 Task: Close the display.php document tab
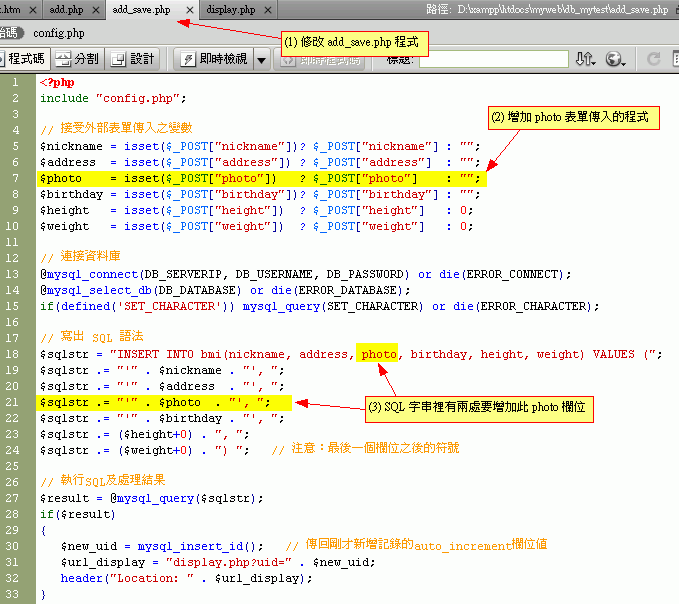click(268, 10)
